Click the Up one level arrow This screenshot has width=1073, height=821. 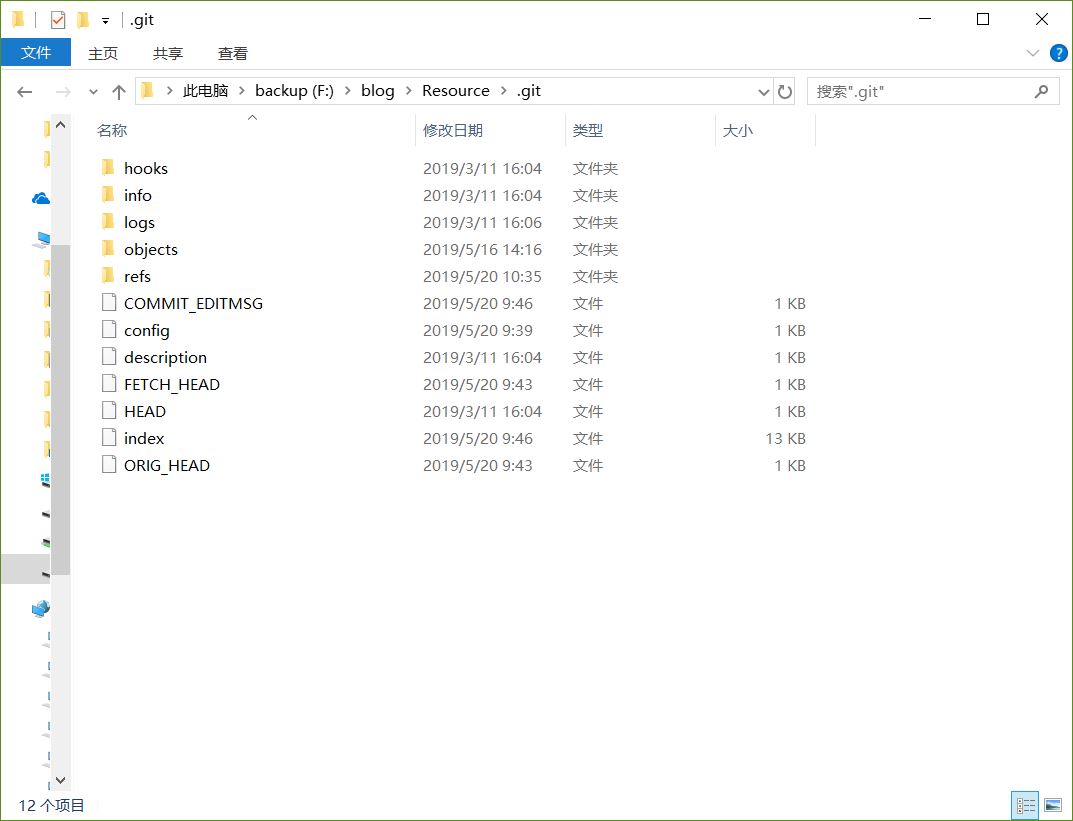[119, 91]
